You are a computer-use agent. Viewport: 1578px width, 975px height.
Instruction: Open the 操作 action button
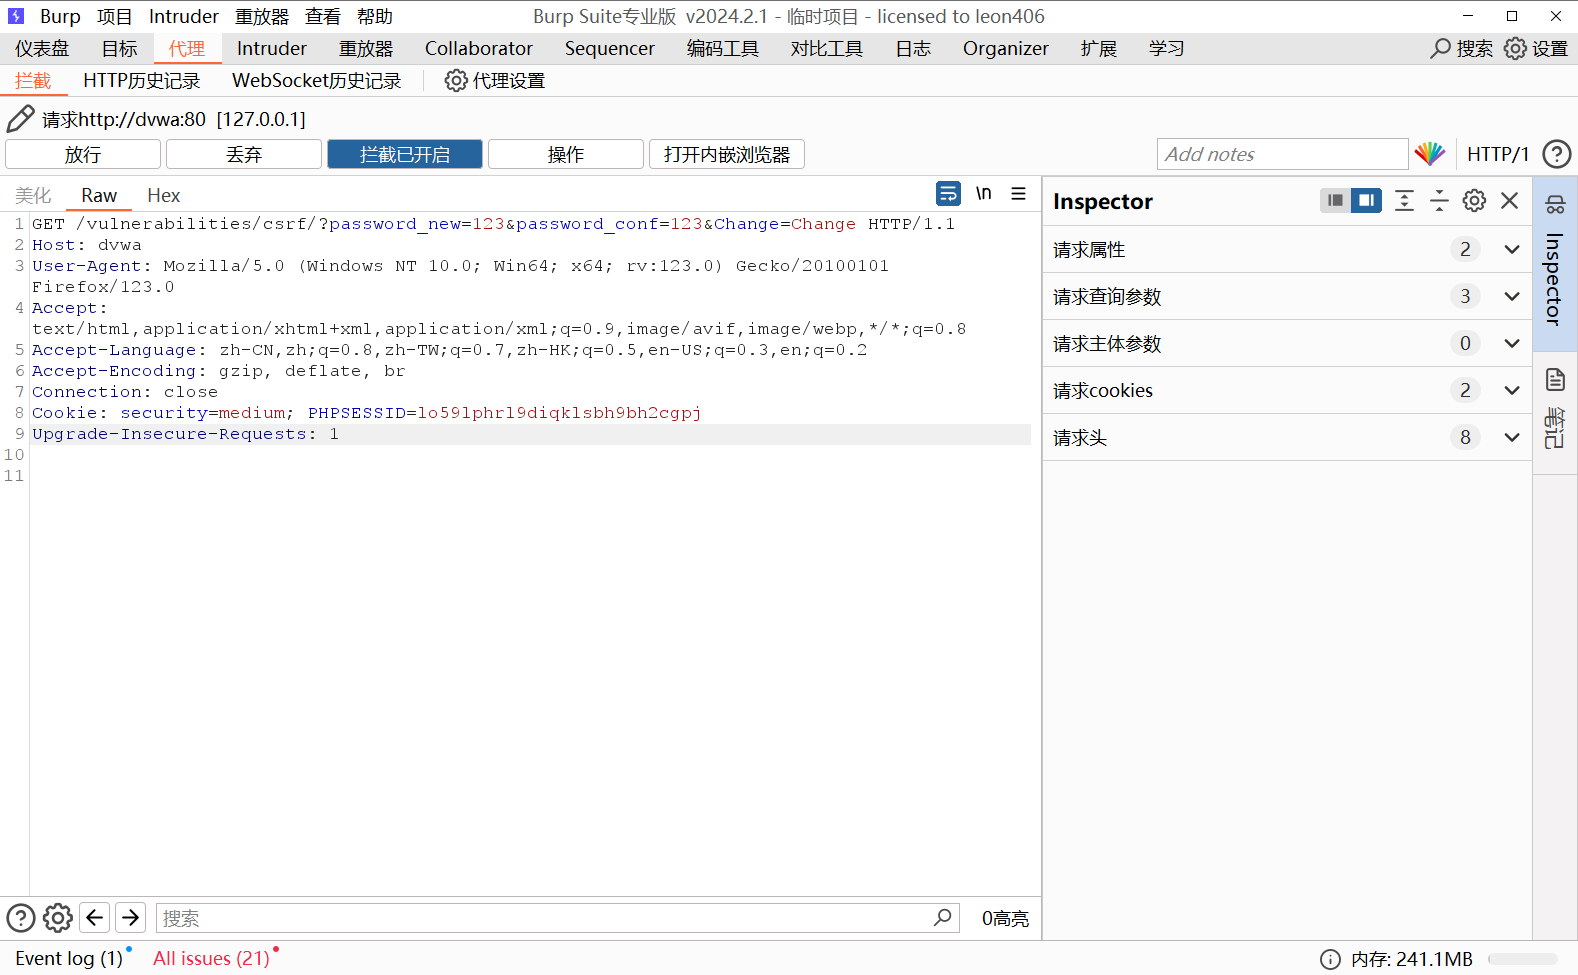566,154
